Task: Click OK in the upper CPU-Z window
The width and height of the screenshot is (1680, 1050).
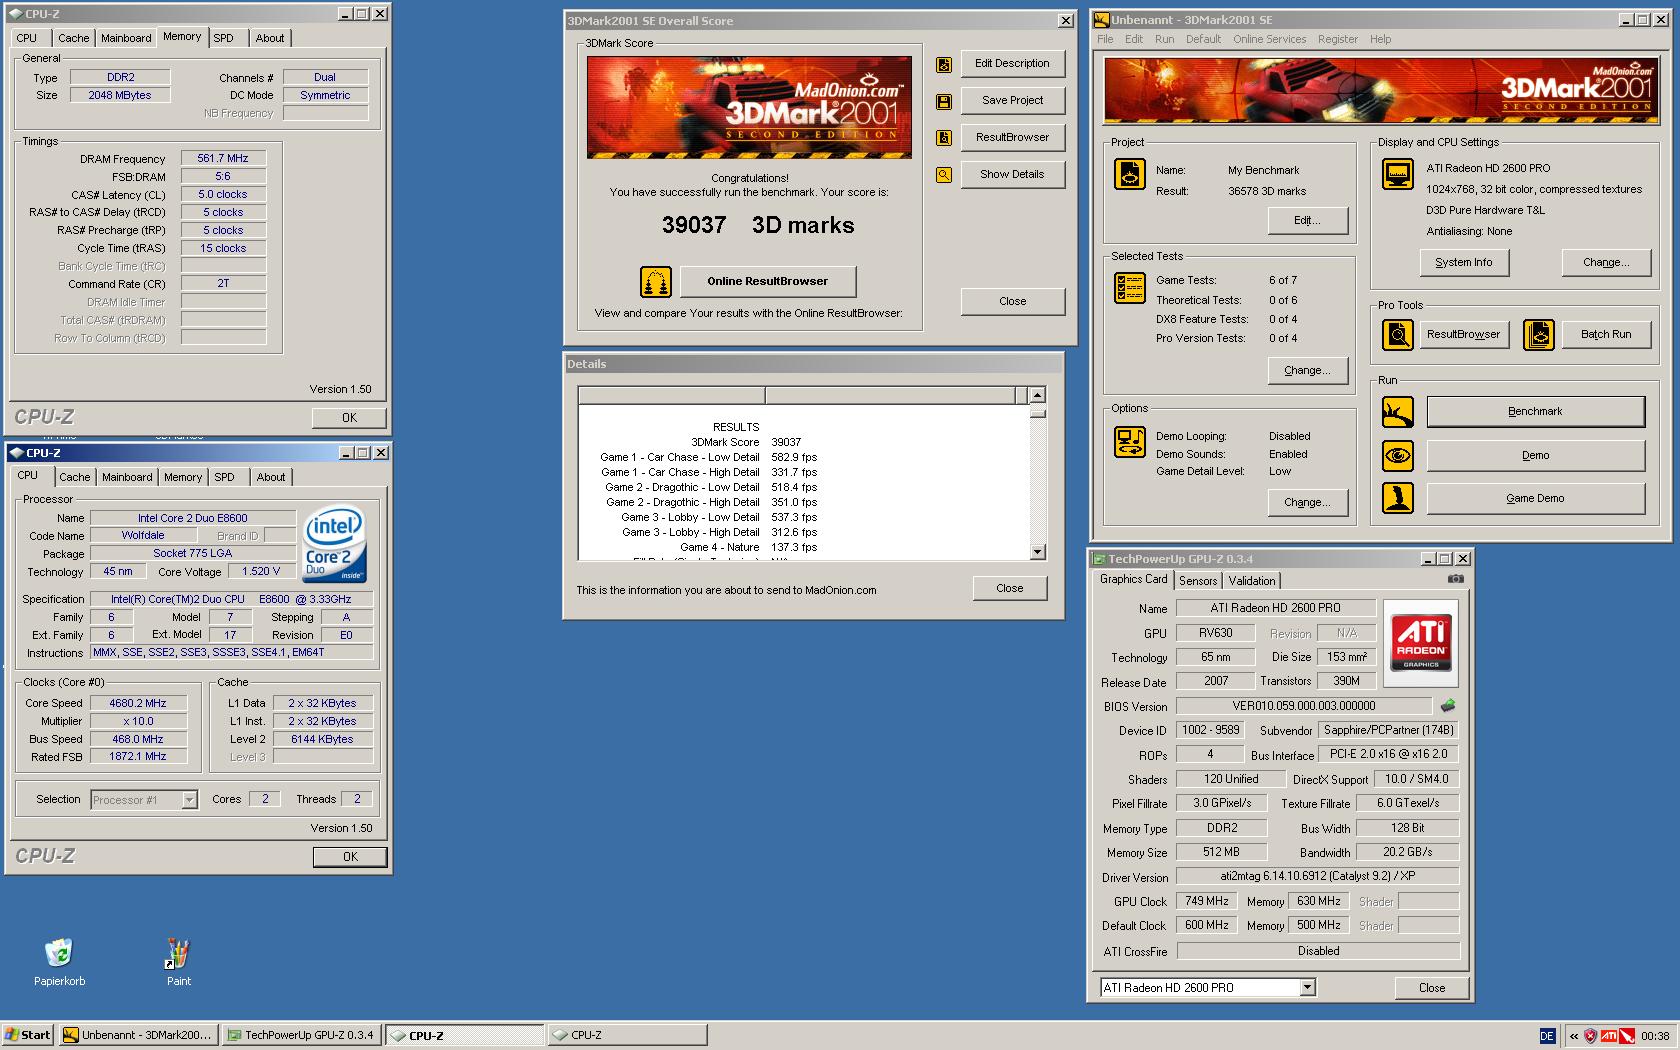Action: click(x=349, y=418)
